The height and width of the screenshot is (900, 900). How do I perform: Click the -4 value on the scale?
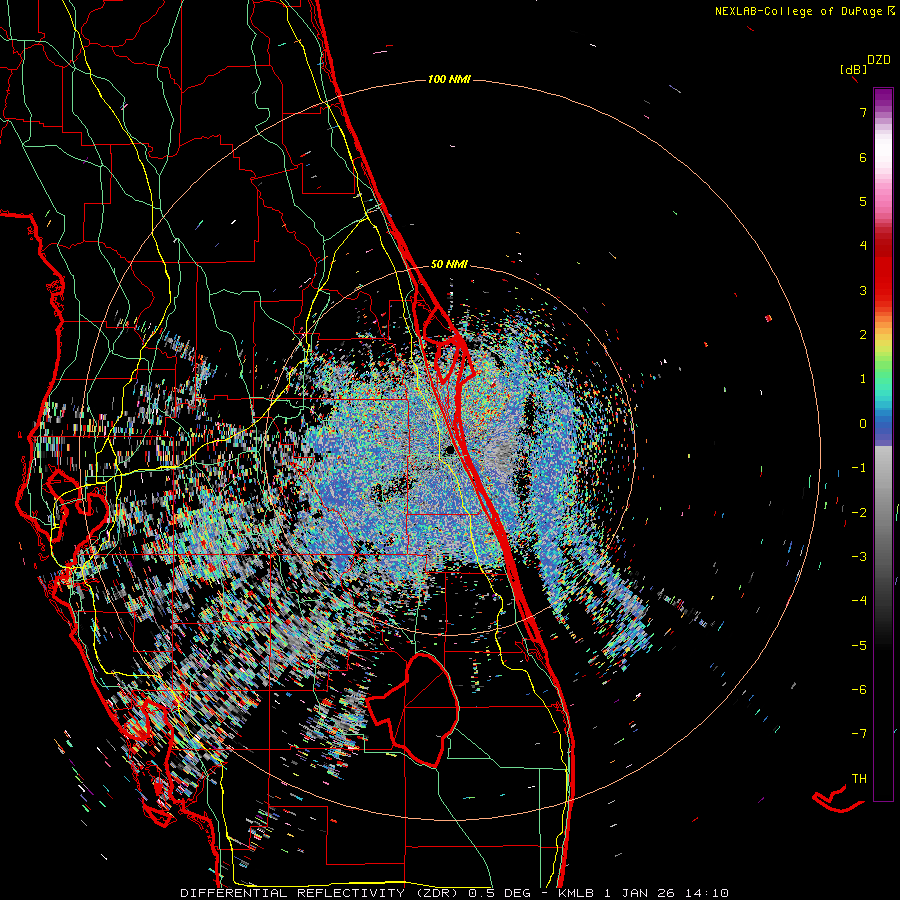859,601
